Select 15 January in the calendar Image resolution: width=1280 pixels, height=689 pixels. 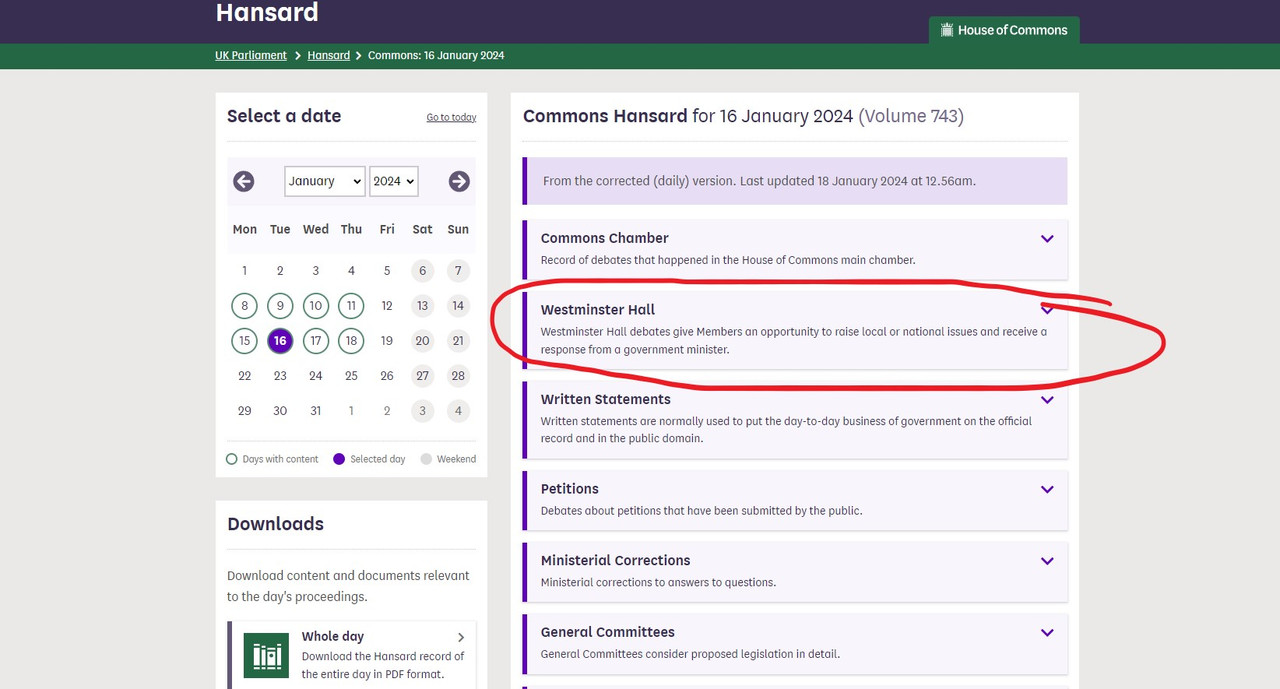pos(244,341)
